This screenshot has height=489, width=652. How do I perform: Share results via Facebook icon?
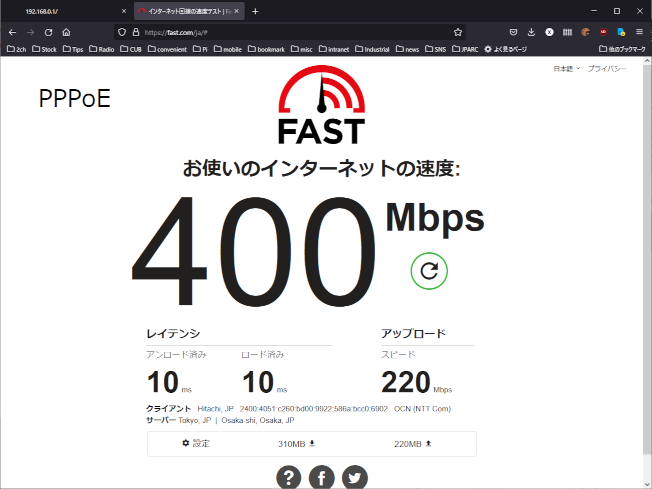[x=322, y=477]
